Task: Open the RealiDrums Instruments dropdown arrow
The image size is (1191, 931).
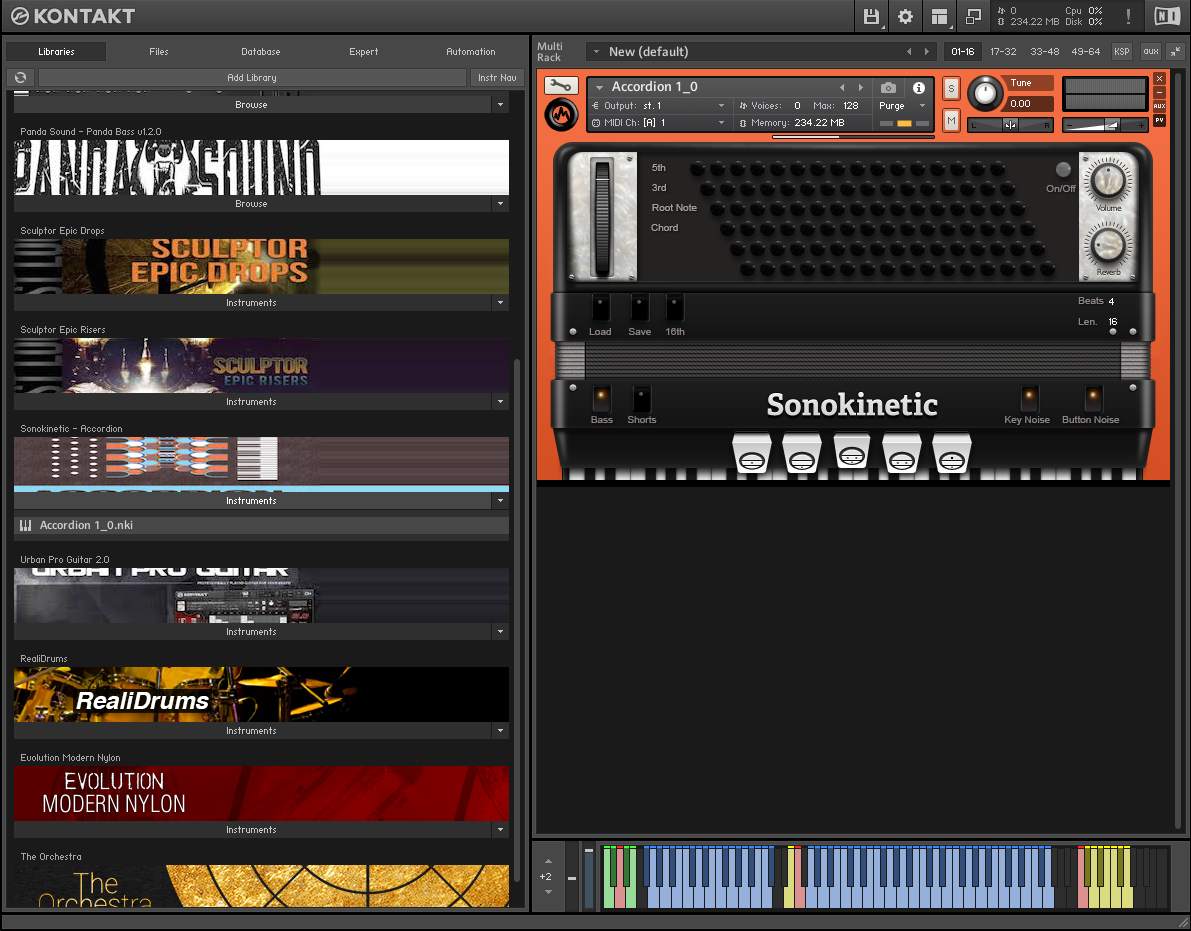Action: 500,731
